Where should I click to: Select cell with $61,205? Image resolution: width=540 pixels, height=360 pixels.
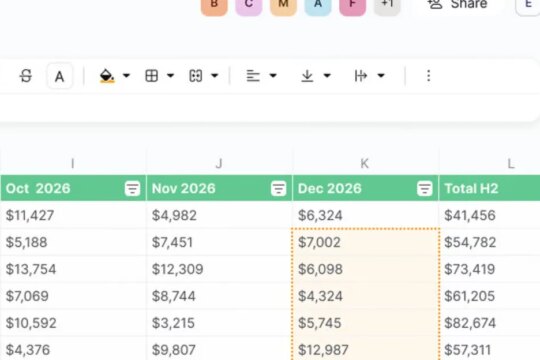489,296
